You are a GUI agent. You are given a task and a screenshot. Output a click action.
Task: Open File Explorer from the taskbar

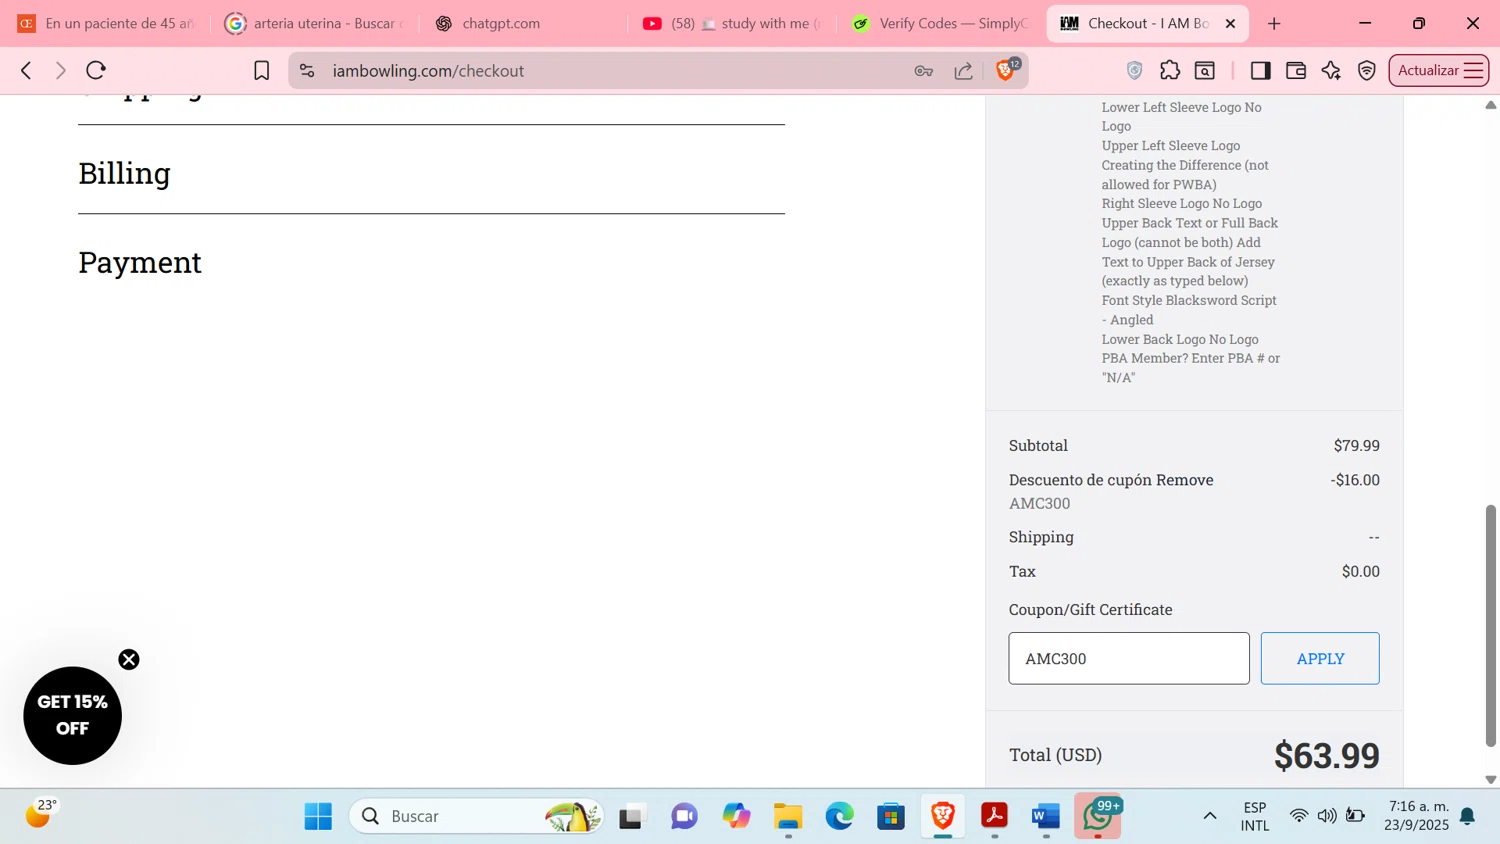coord(788,816)
